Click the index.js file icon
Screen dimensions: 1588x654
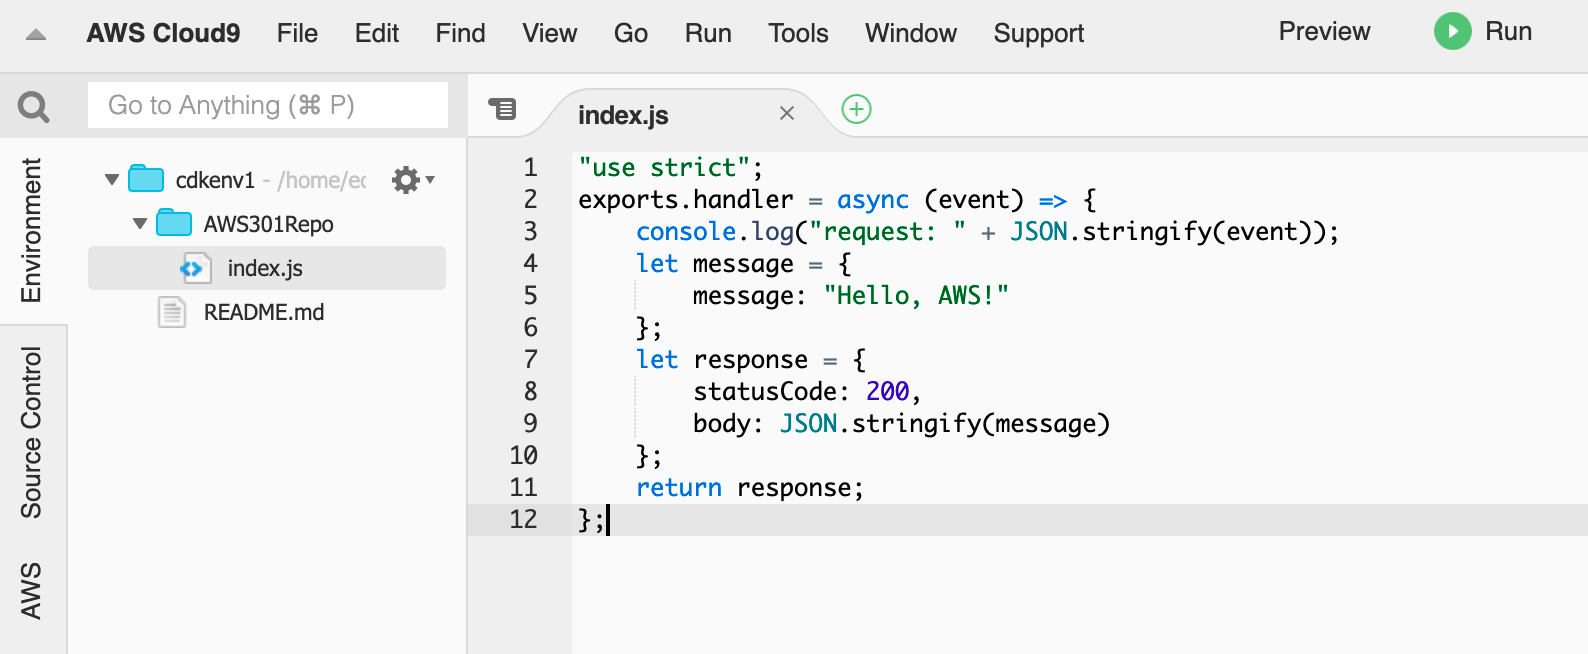tap(195, 268)
